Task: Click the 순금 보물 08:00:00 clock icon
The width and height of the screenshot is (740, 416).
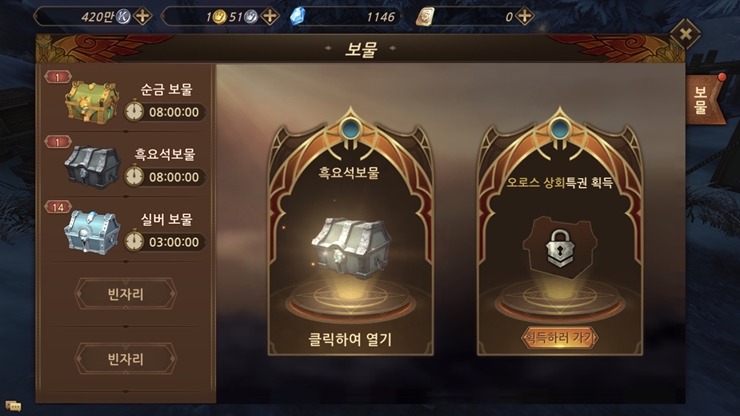Action: [134, 112]
